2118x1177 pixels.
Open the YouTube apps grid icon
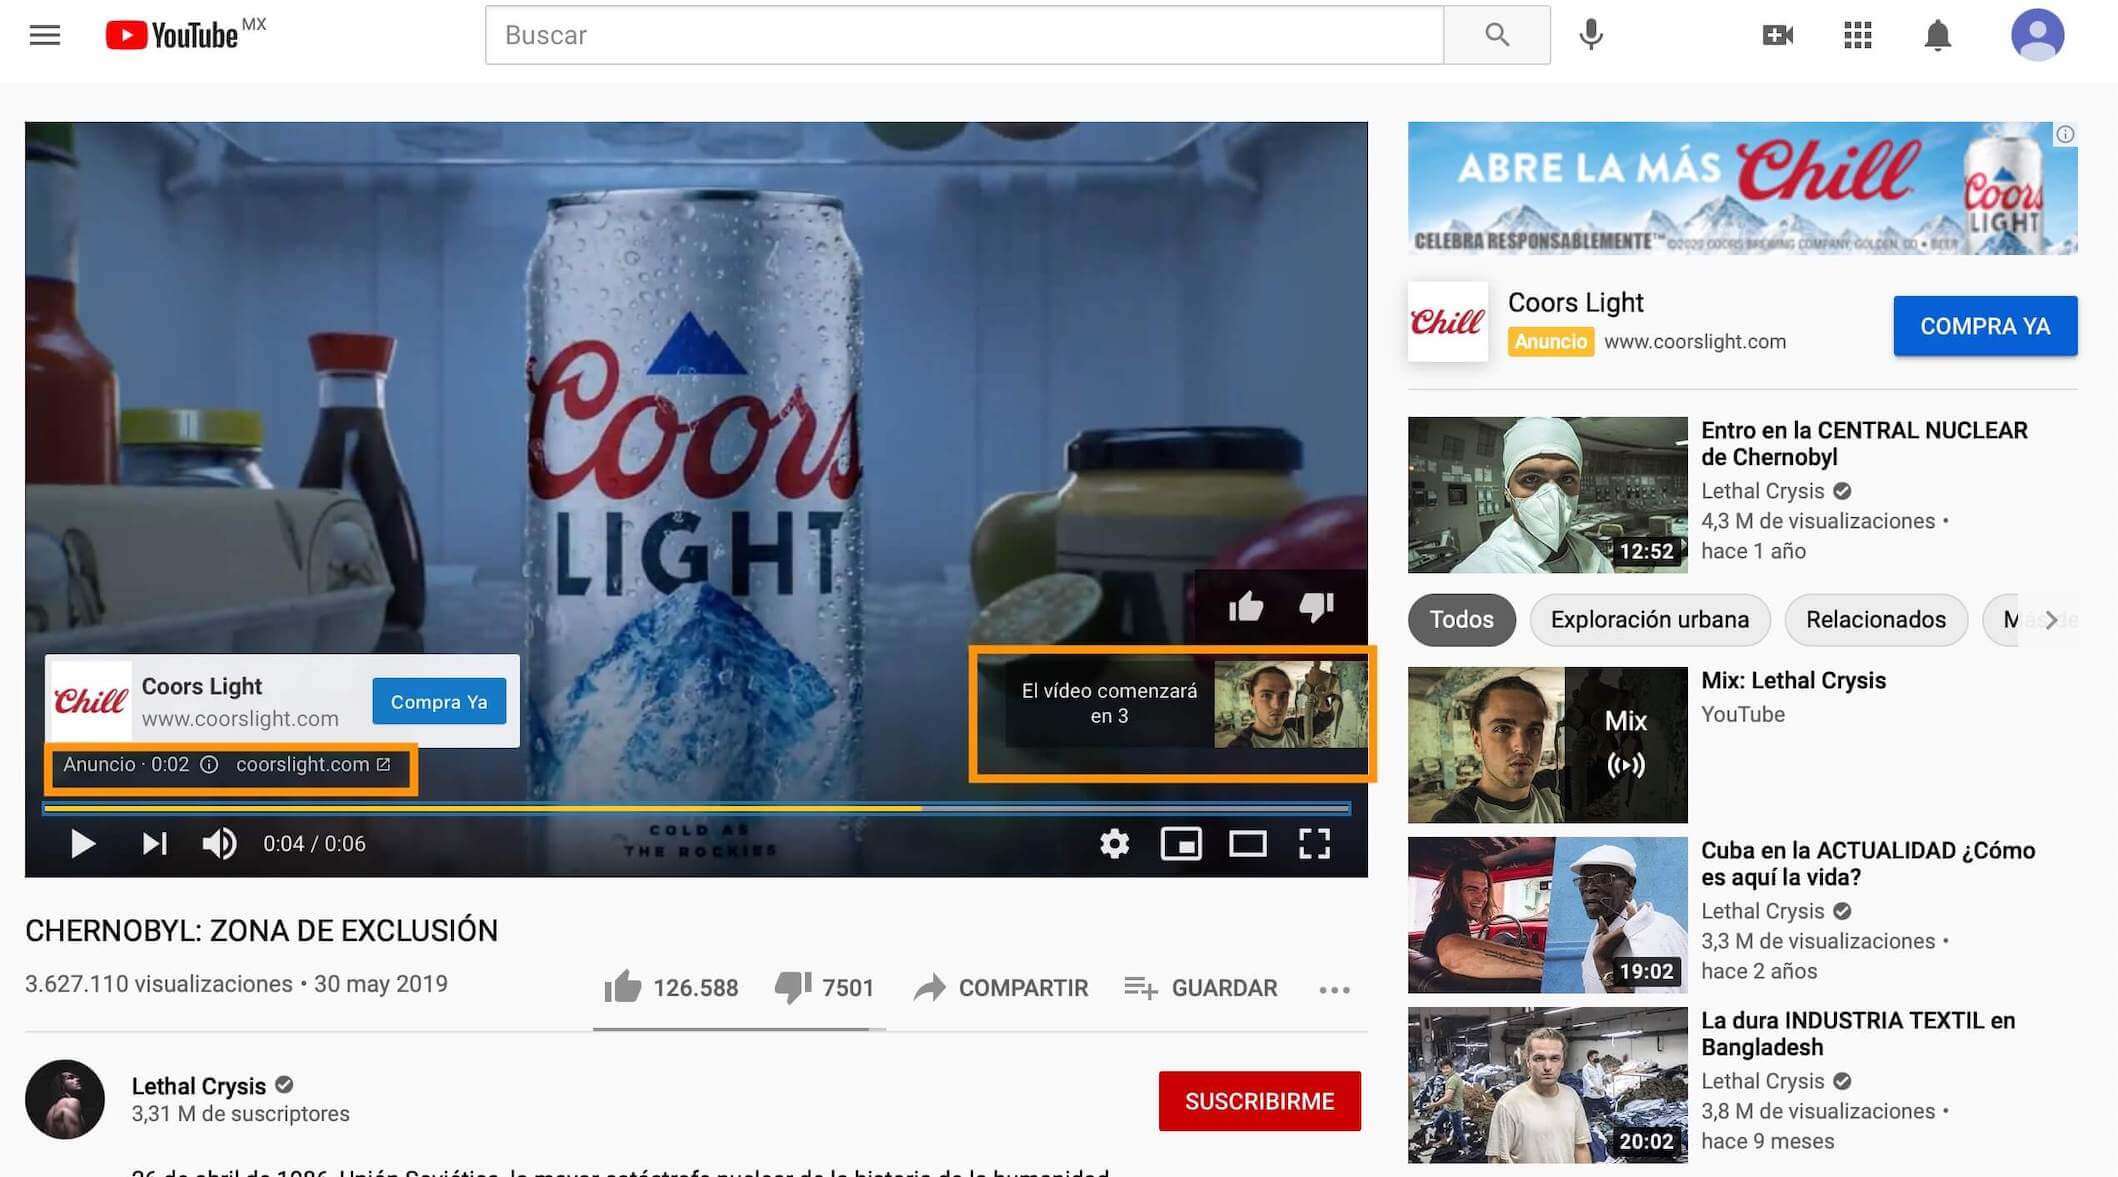pyautogui.click(x=1857, y=36)
